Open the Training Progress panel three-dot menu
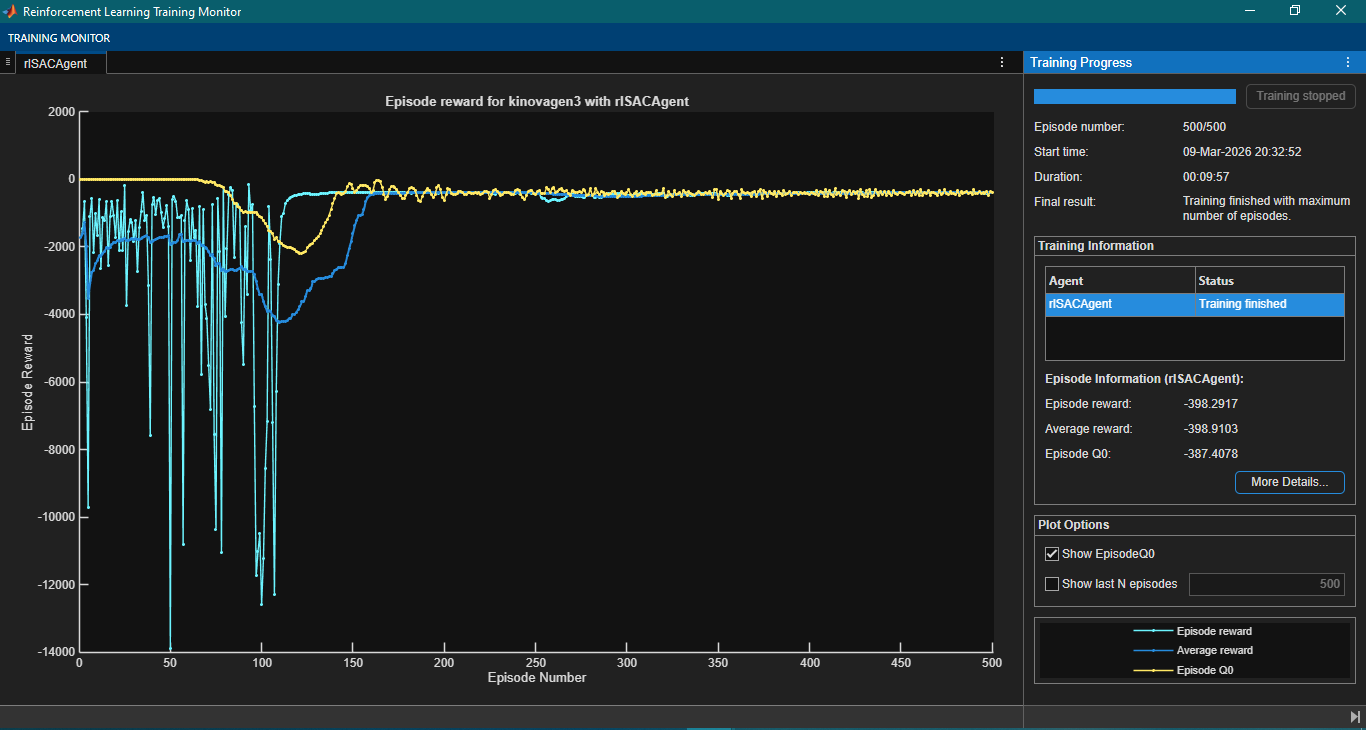The image size is (1366, 730). click(x=1348, y=62)
